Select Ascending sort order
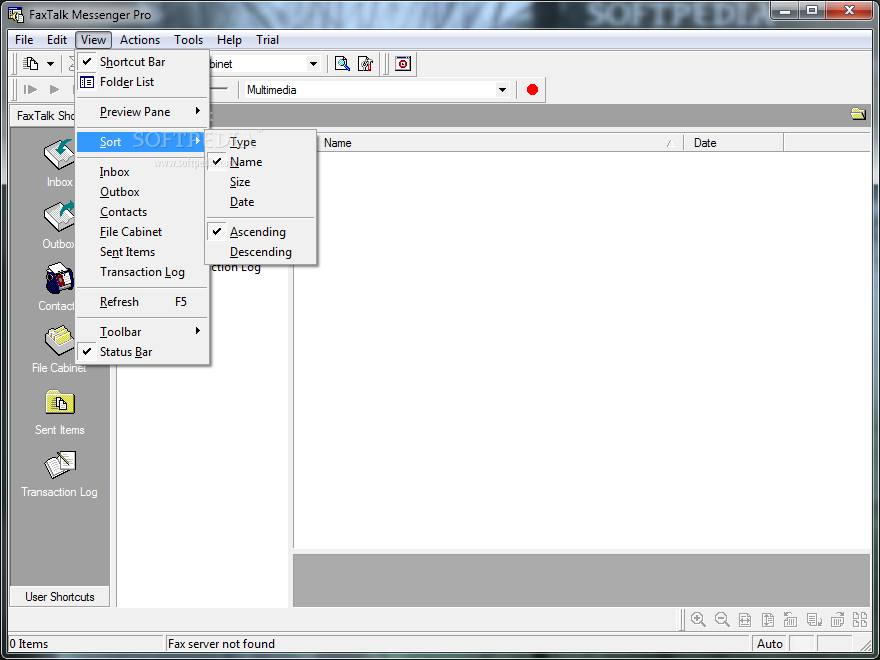Viewport: 880px width, 660px height. (260, 232)
